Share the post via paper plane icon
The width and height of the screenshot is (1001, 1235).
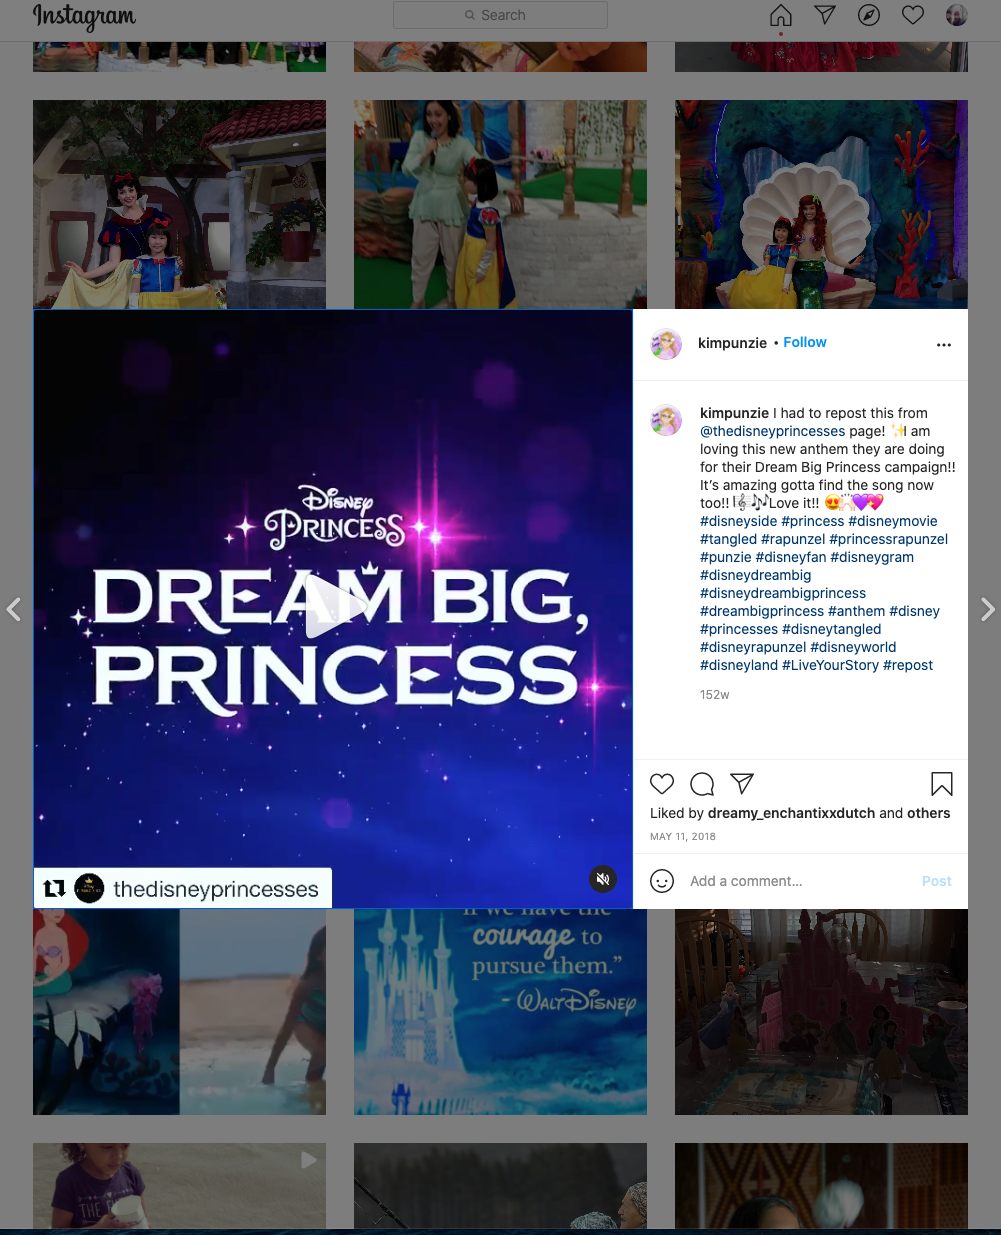coord(742,783)
